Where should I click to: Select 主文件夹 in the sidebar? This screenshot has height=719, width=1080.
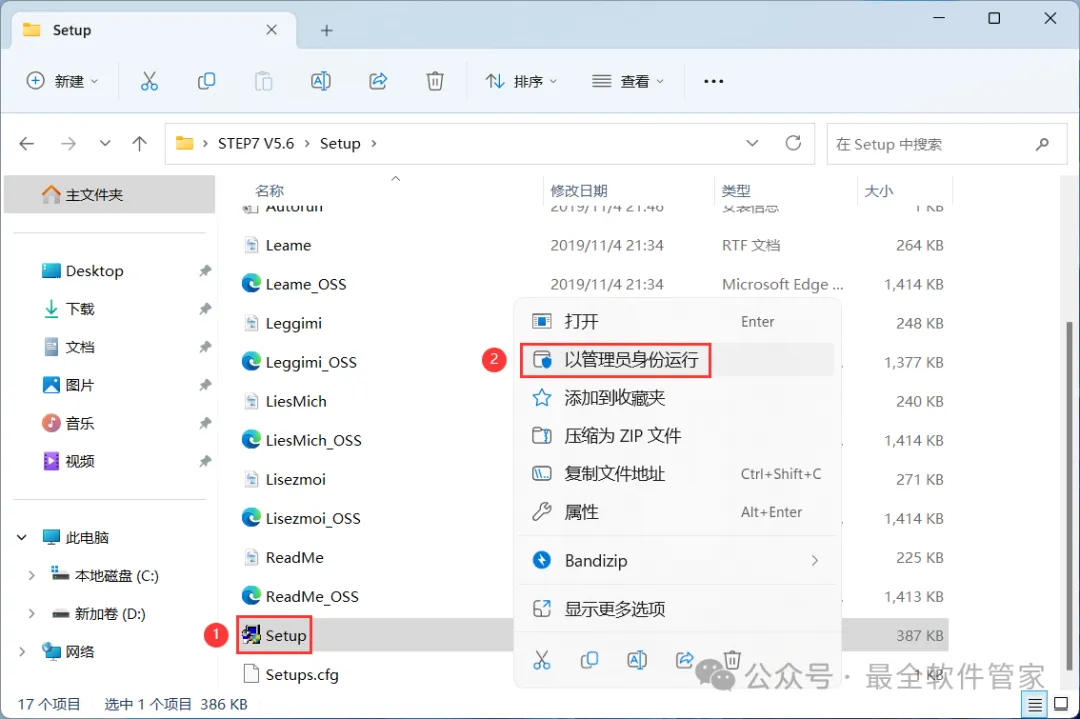tap(110, 194)
